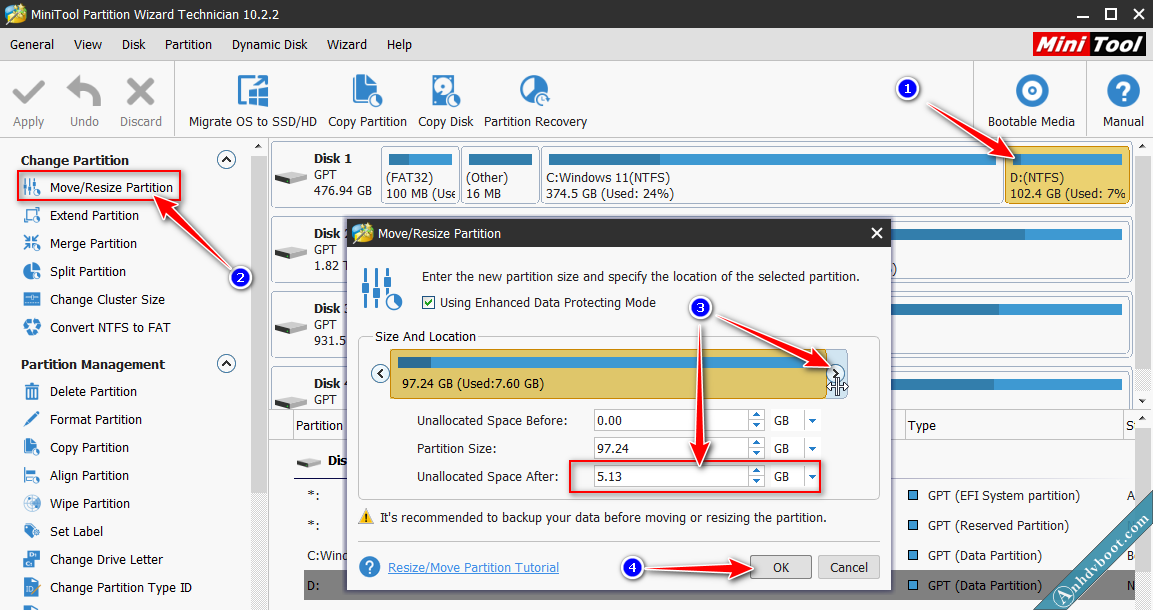
Task: Collapse the Partition Management section
Action: coord(226,363)
